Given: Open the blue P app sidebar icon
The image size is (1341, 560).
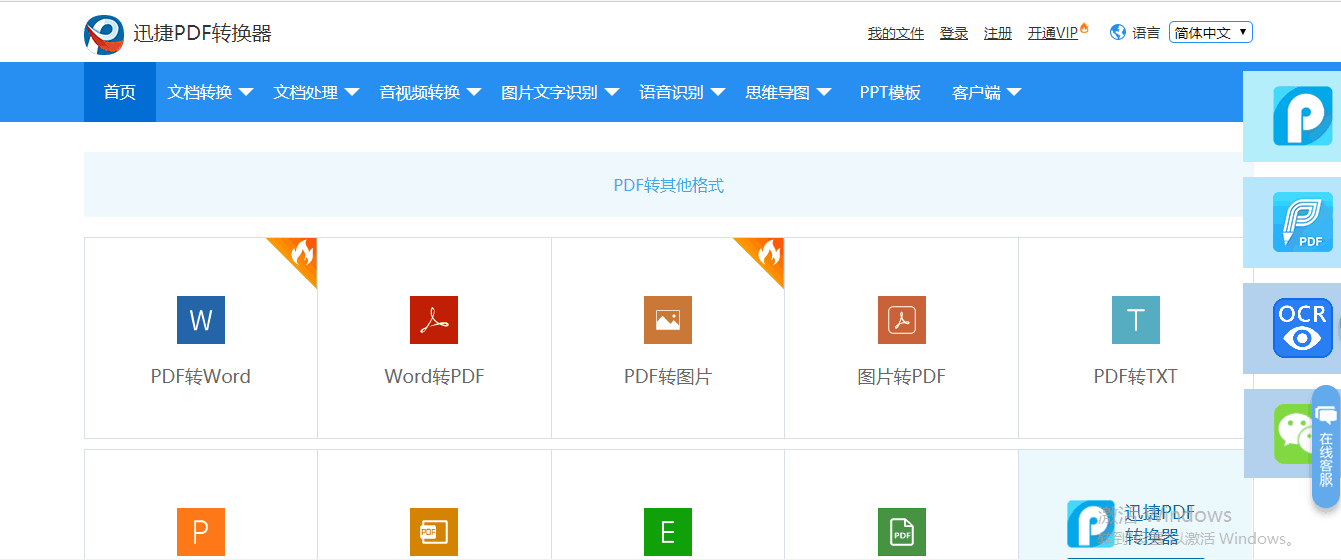Looking at the screenshot, I should 1303,116.
